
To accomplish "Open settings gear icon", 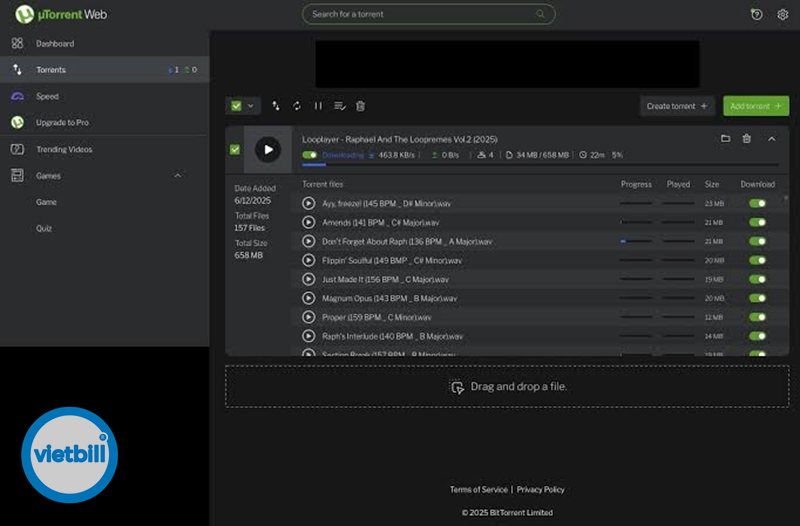I will (783, 14).
